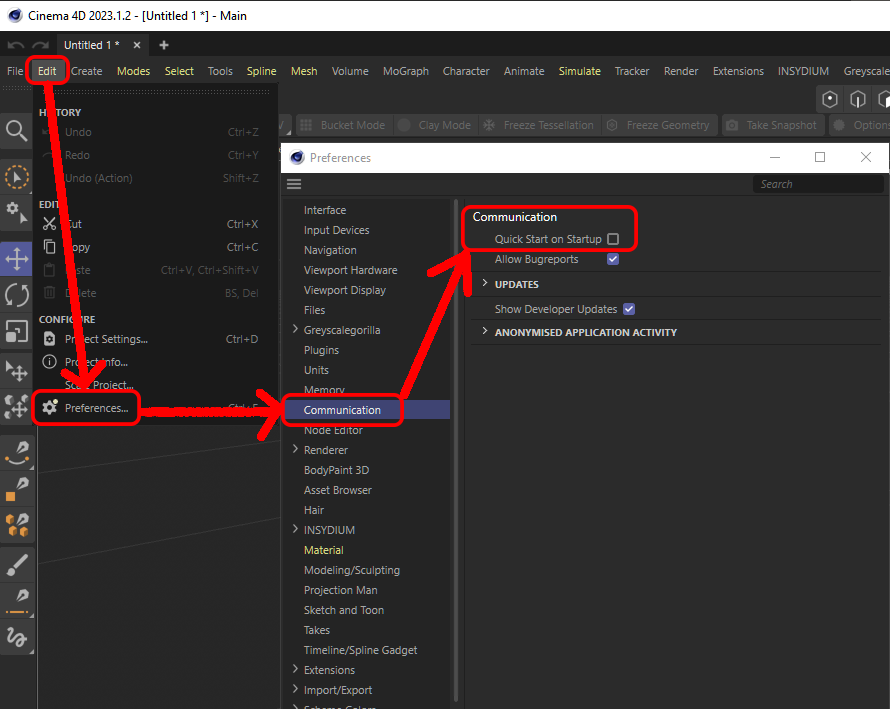This screenshot has width=890, height=709.
Task: Expand the UPDATES section
Action: pos(485,283)
